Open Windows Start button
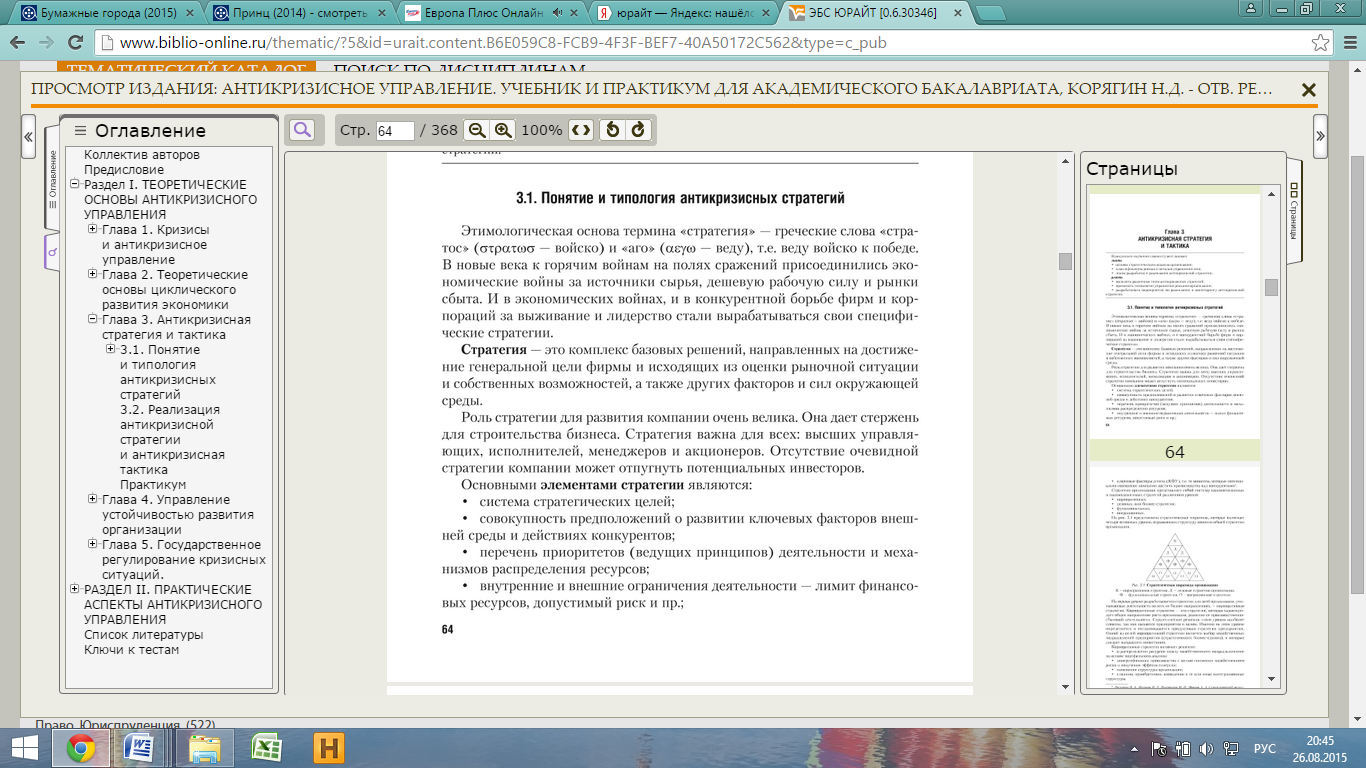The height and width of the screenshot is (768, 1366). 24,747
